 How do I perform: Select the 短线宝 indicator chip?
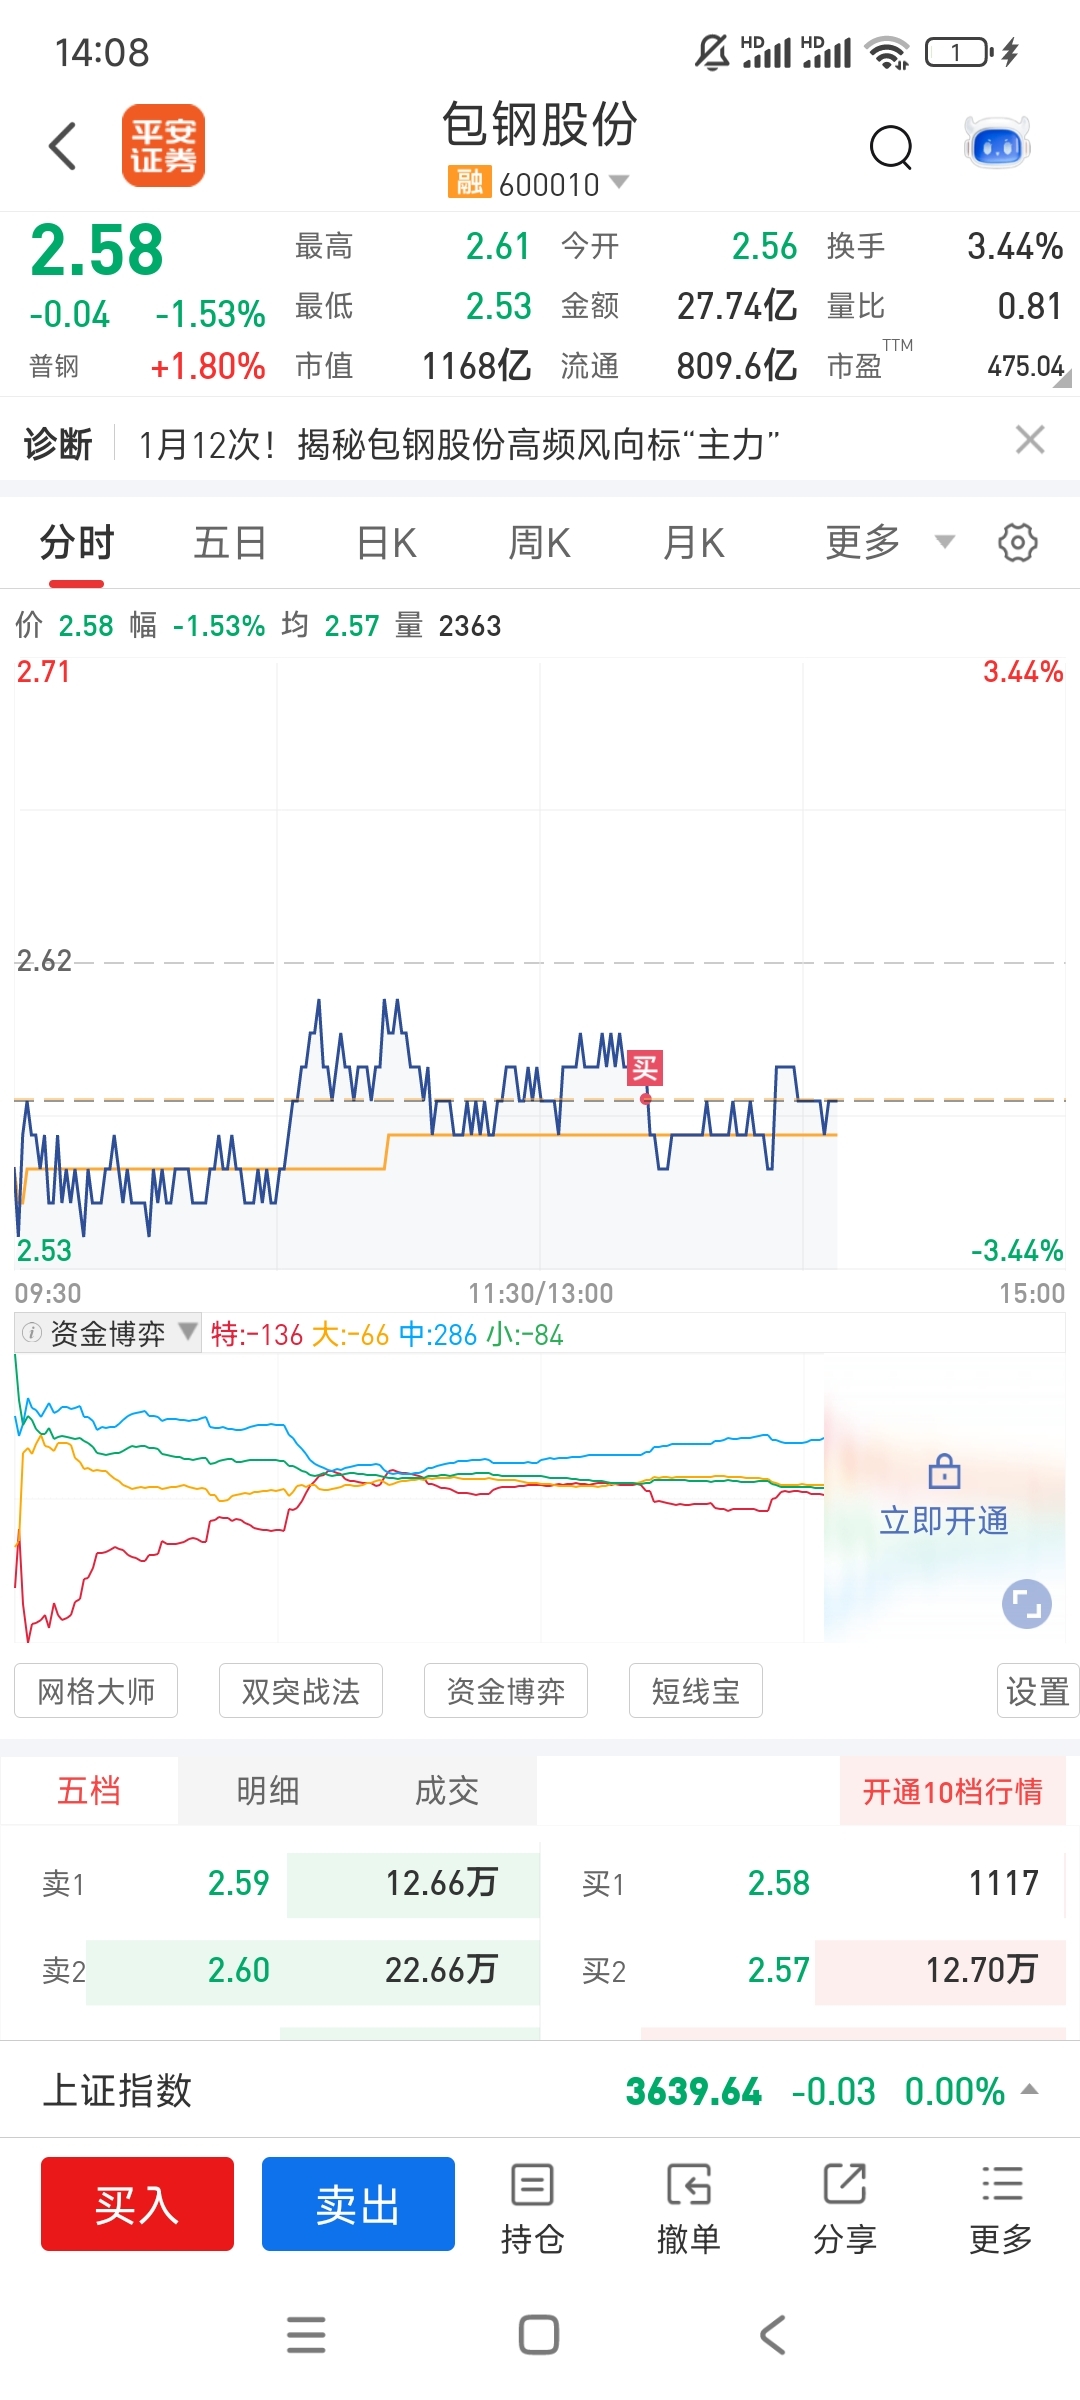click(x=696, y=1691)
